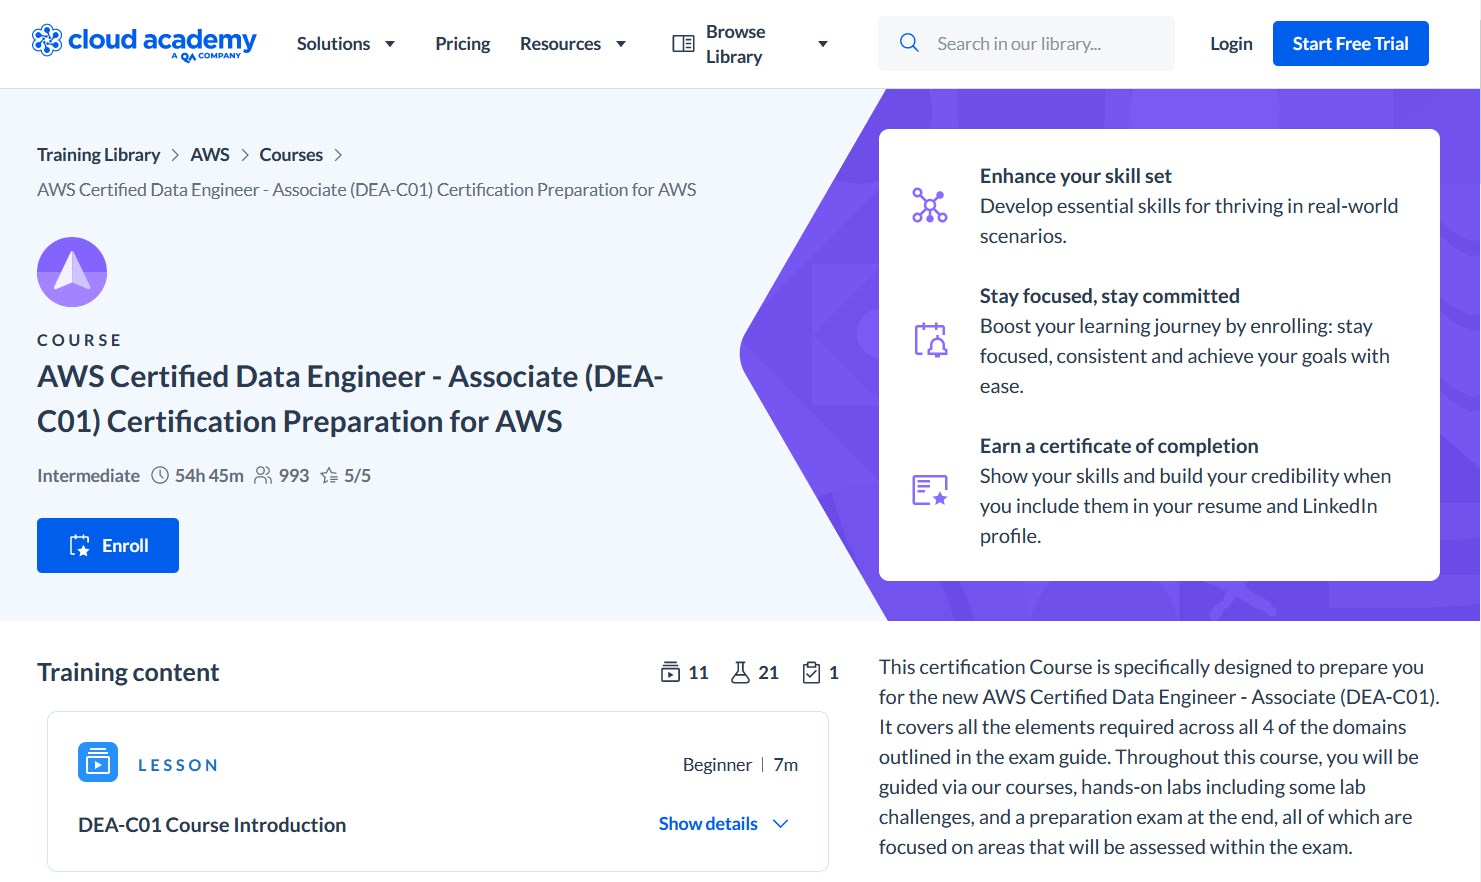1481x882 pixels.
Task: Click the course duration clock icon
Action: tap(159, 475)
